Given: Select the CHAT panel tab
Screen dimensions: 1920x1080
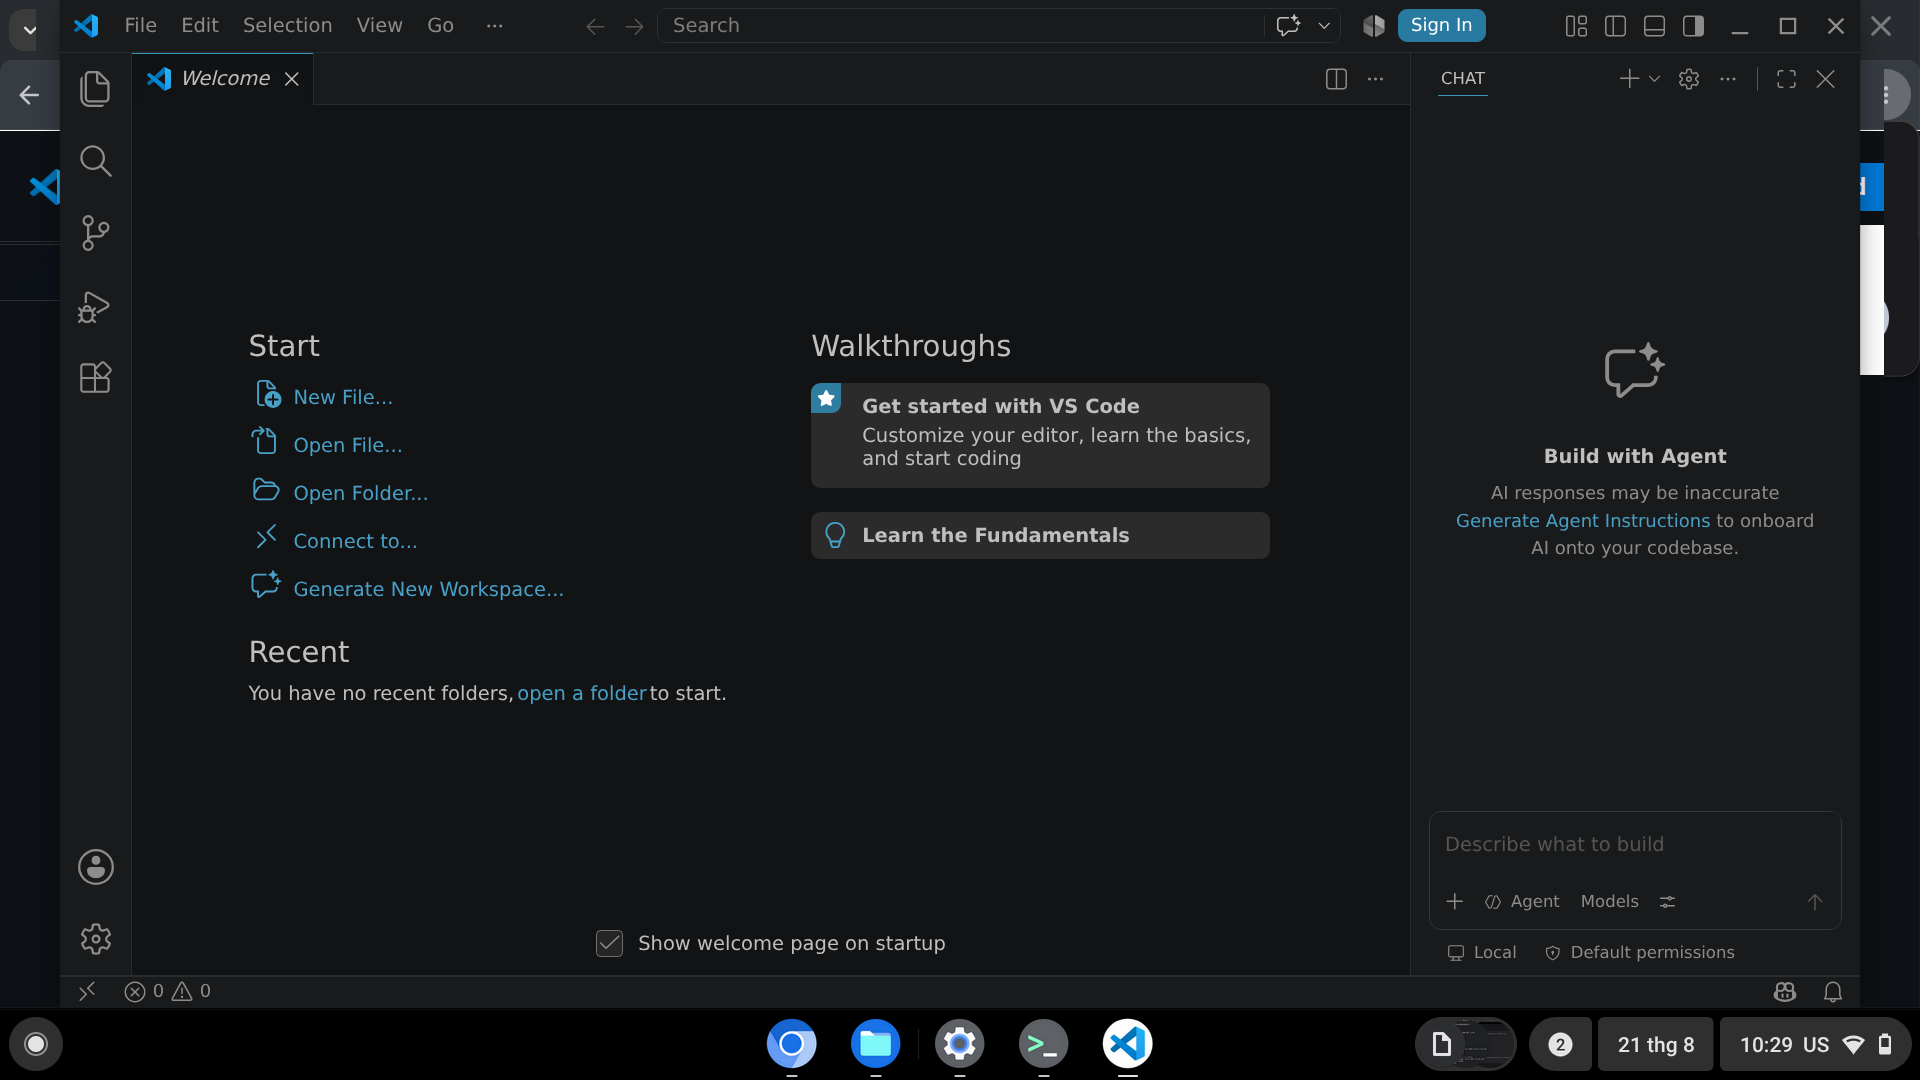Looking at the screenshot, I should click(1462, 79).
